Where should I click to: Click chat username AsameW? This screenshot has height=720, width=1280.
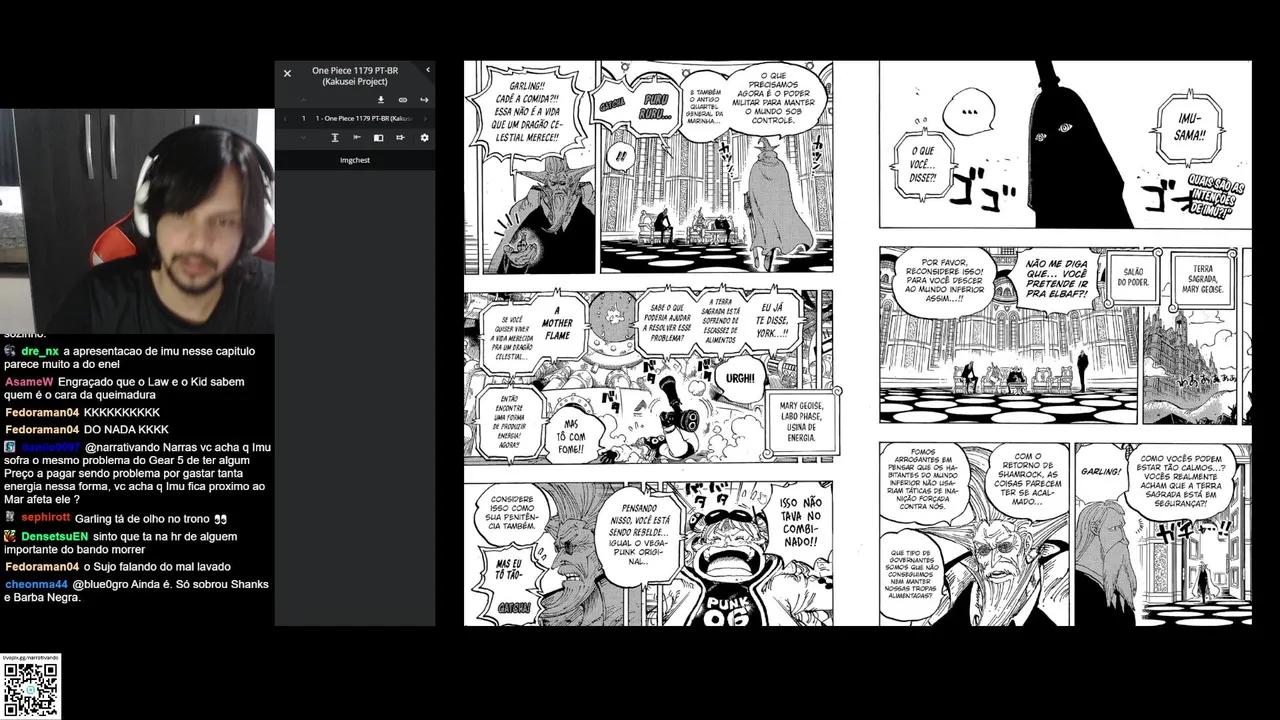[29, 382]
